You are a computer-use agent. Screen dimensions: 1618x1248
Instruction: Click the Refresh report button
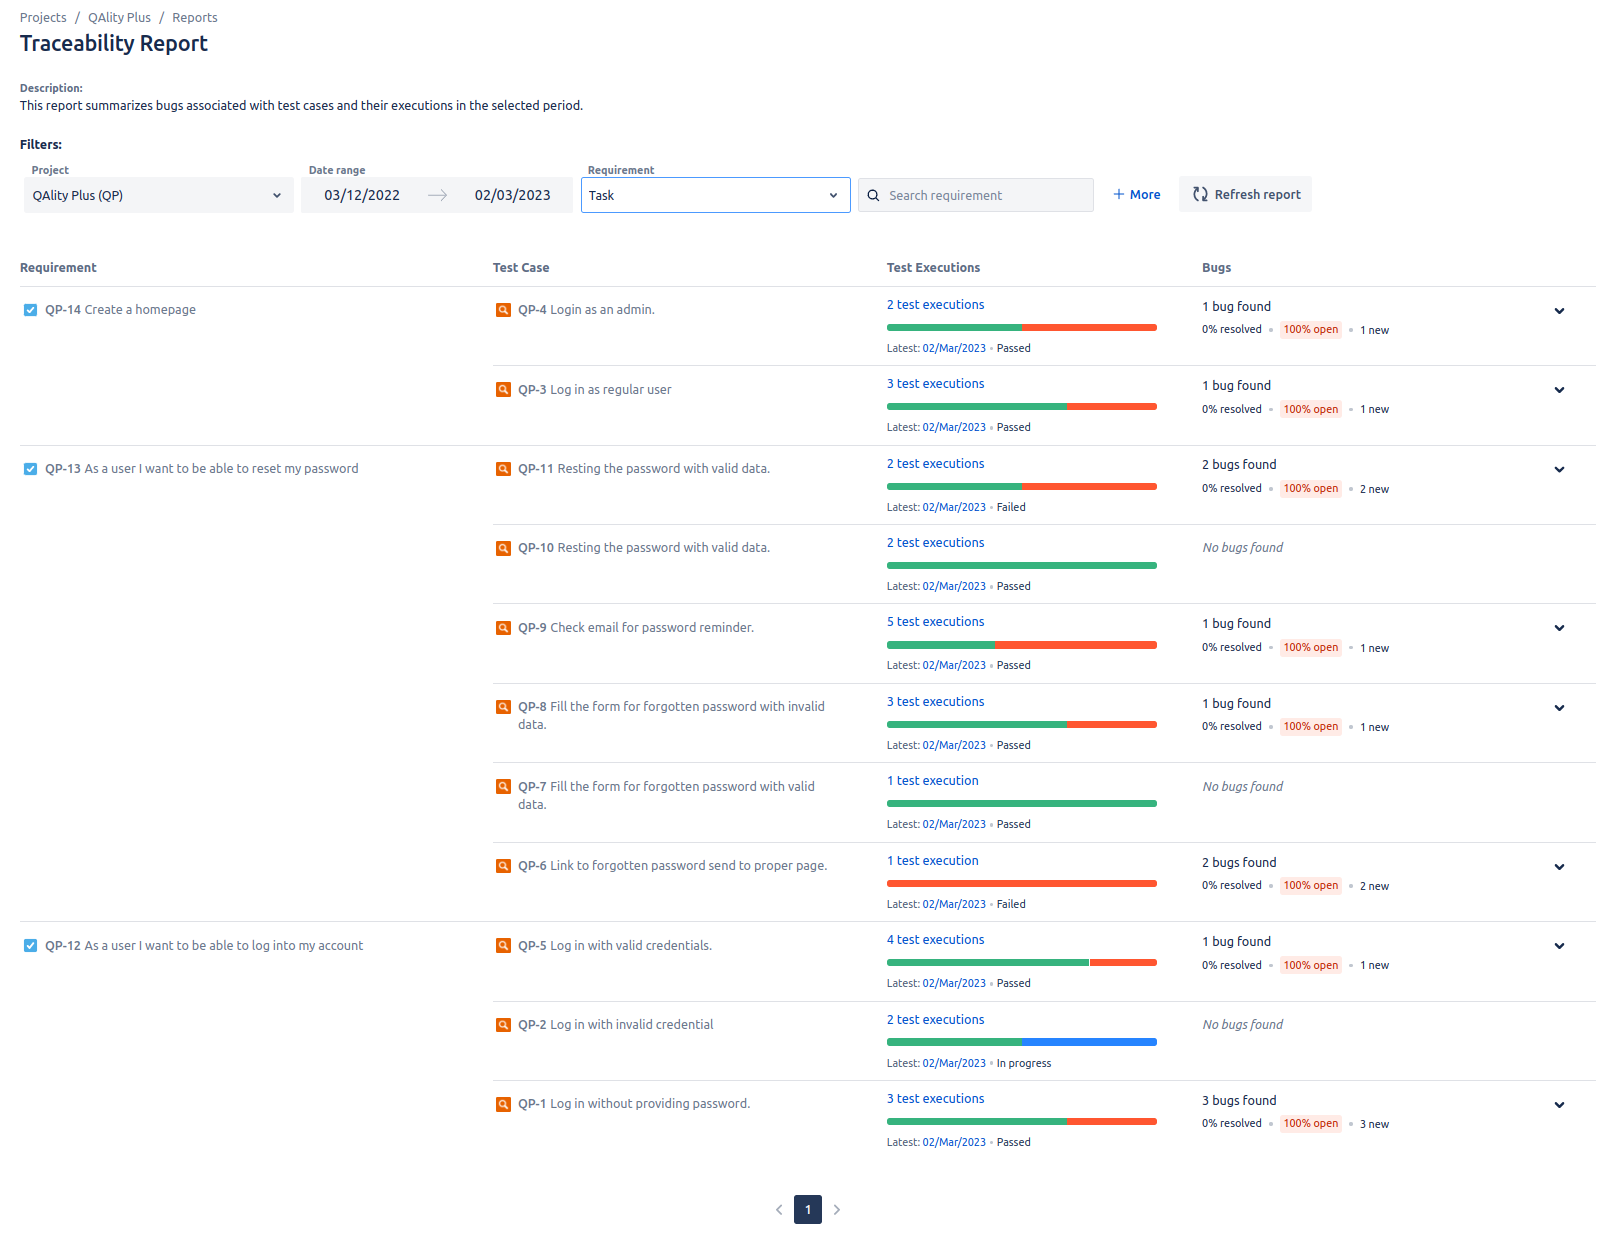click(x=1245, y=195)
